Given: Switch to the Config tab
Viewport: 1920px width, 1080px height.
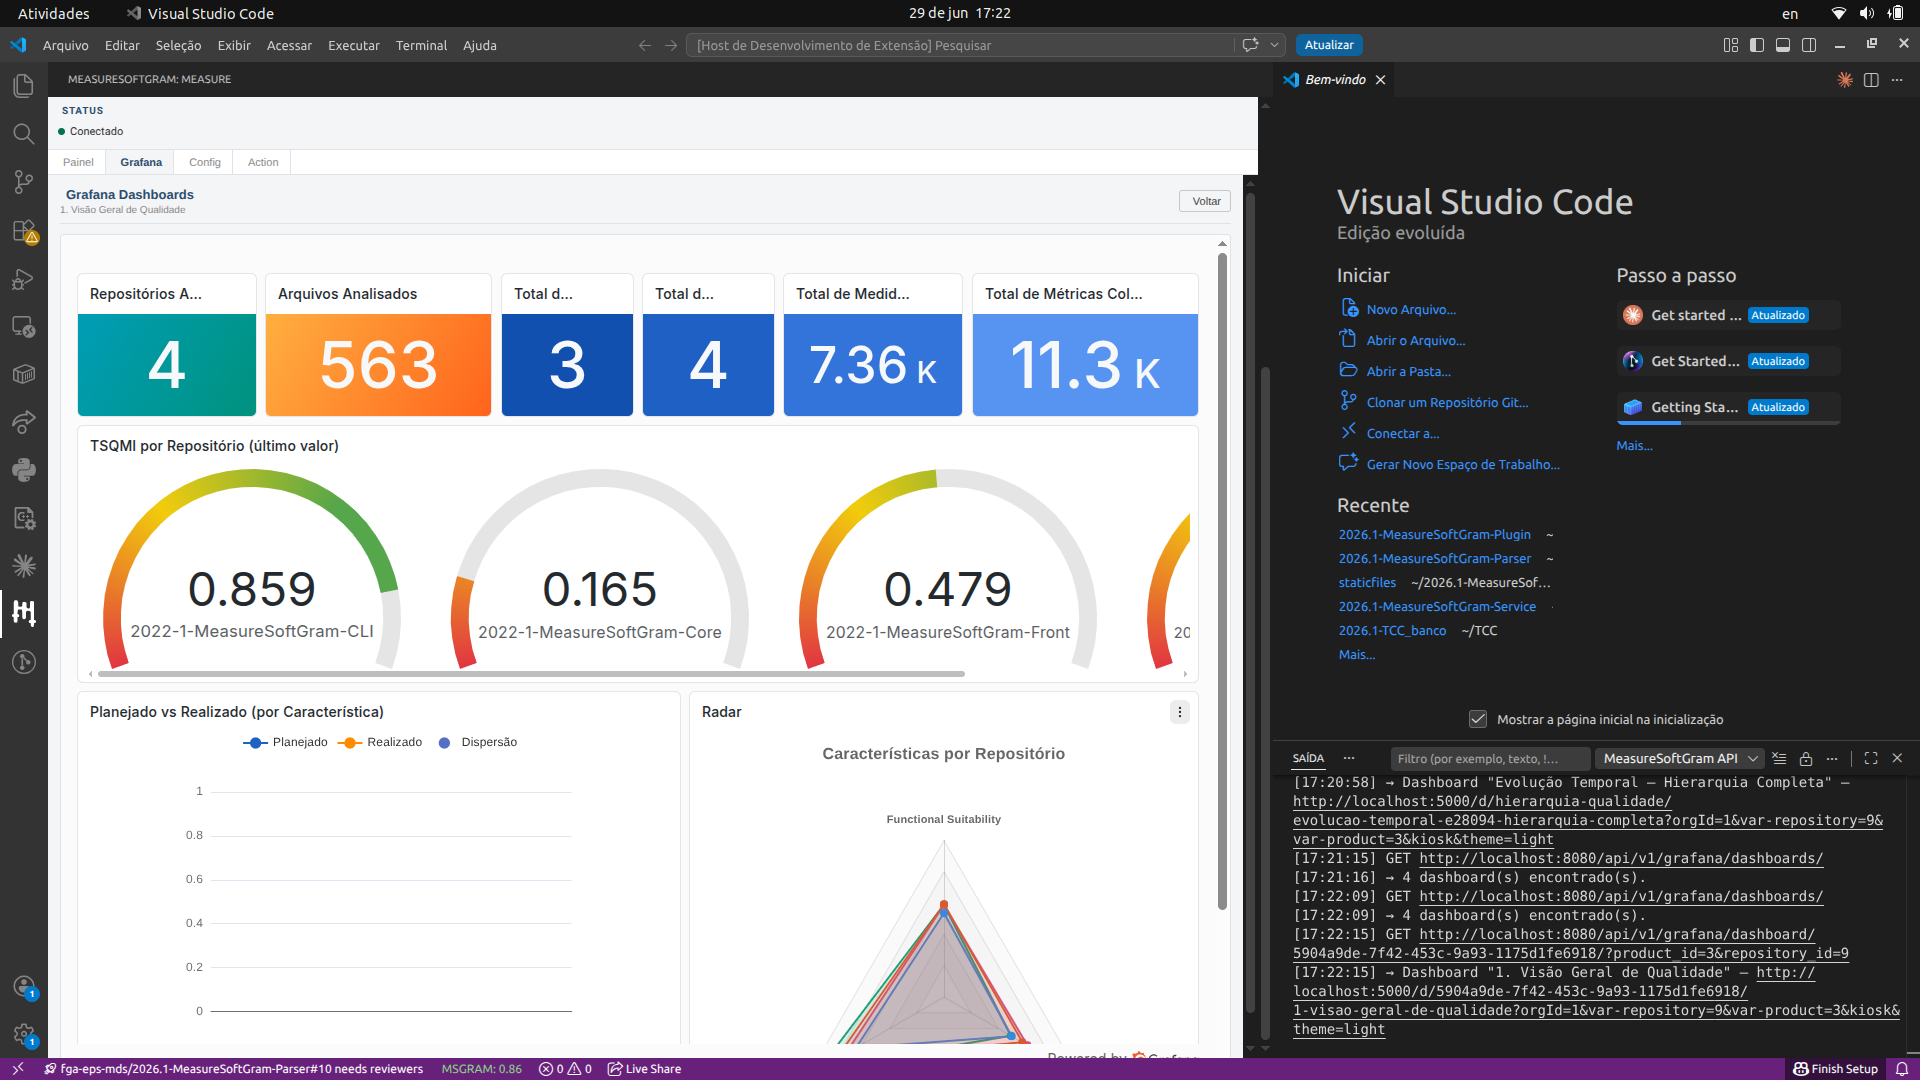Looking at the screenshot, I should click(x=205, y=162).
